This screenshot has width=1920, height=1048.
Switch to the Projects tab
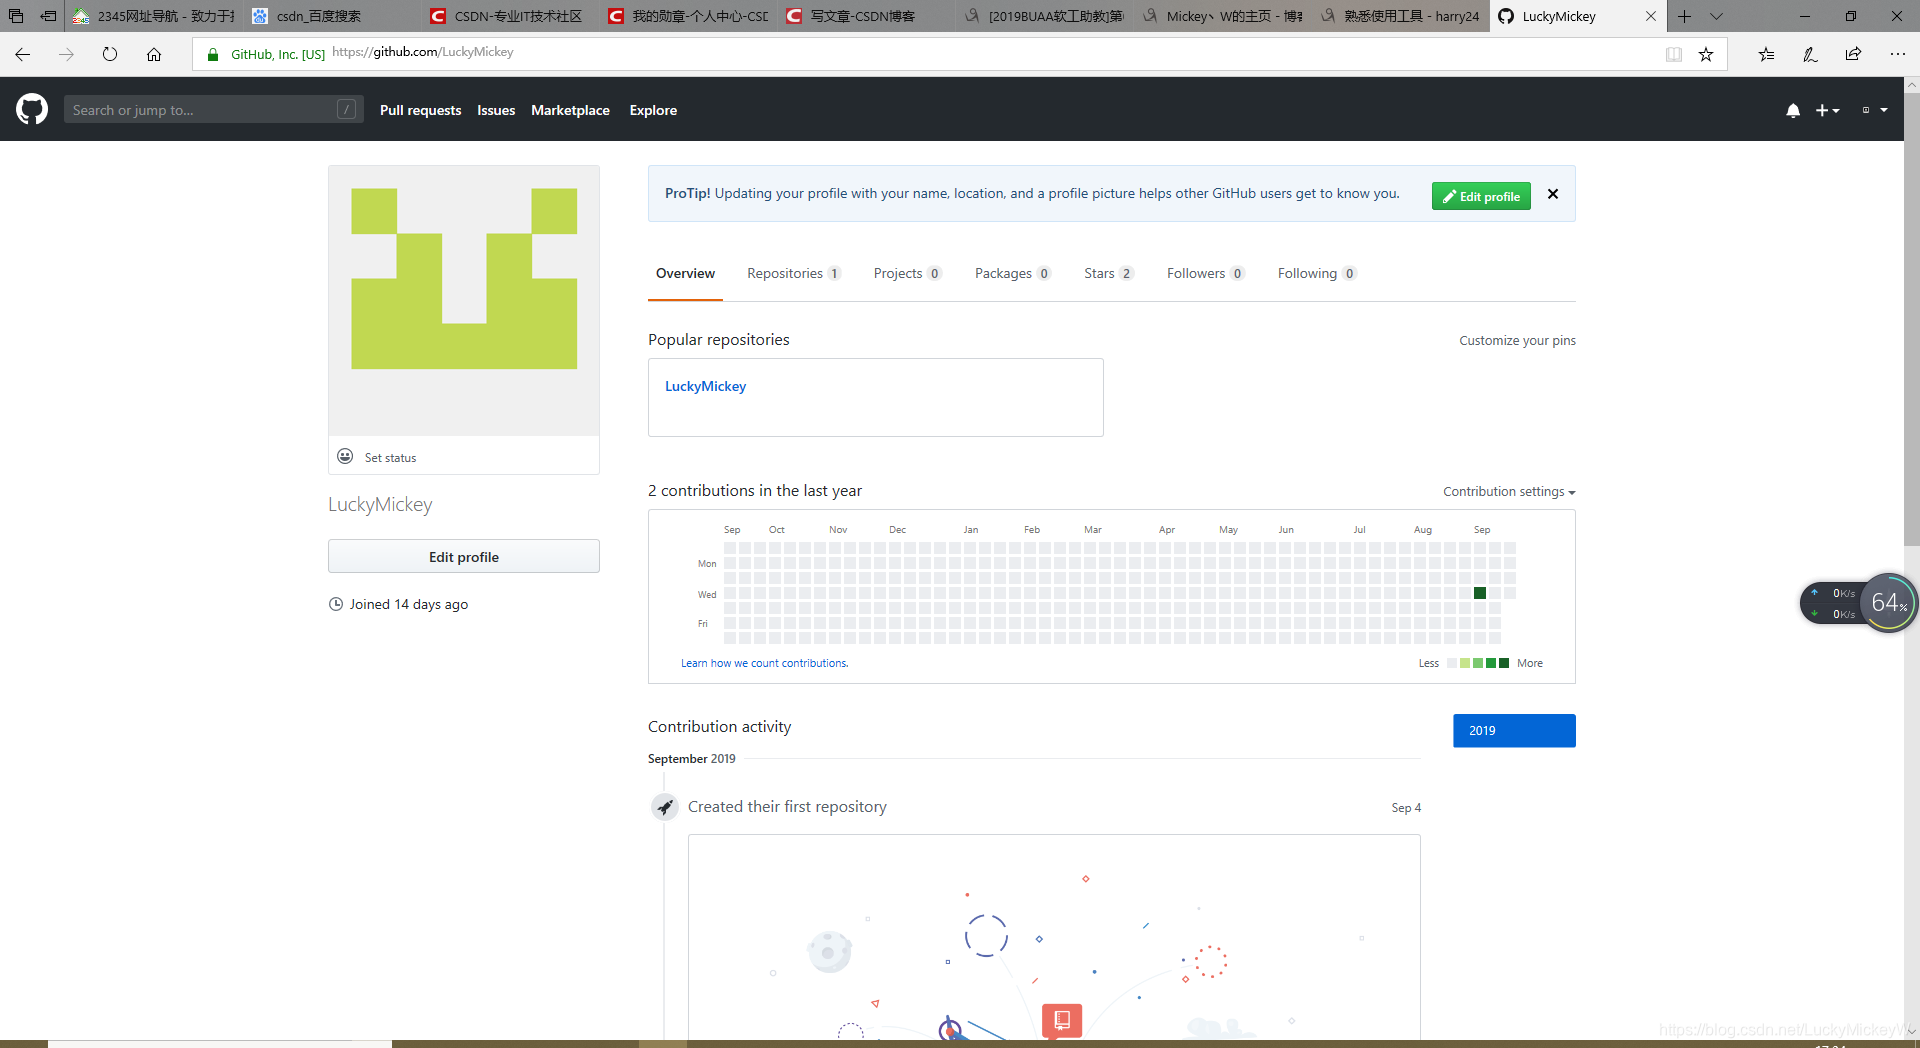click(907, 273)
